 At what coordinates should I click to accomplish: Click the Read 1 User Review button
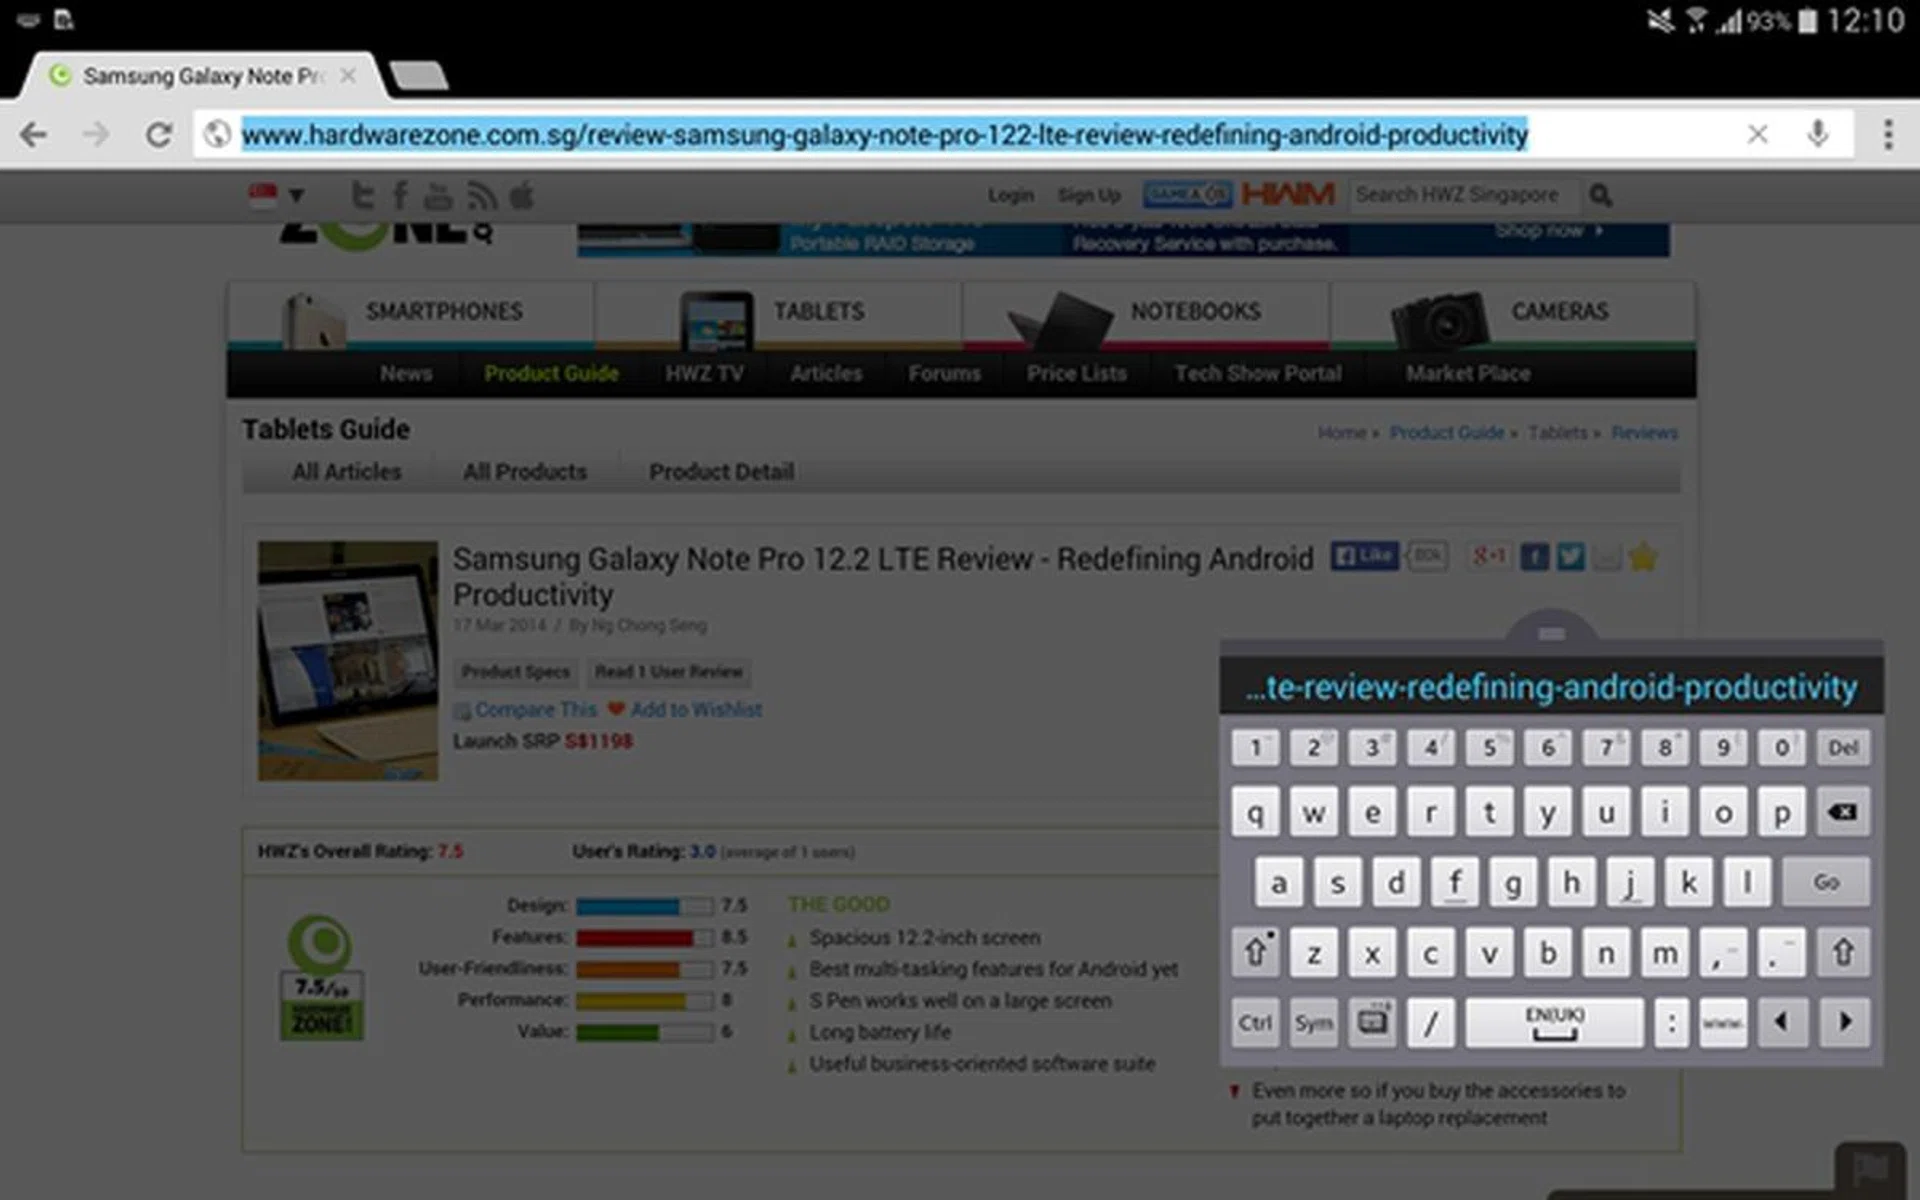(668, 672)
